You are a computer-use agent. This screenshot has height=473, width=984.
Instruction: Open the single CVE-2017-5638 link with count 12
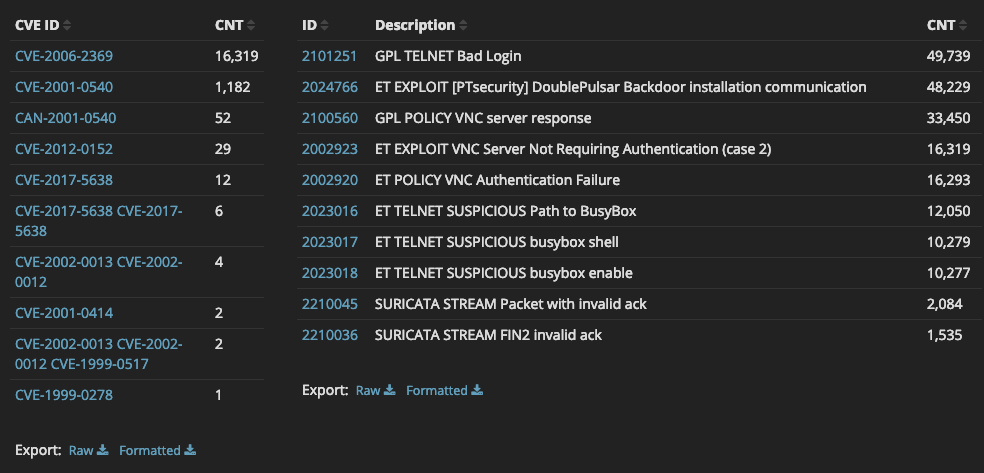(x=64, y=180)
